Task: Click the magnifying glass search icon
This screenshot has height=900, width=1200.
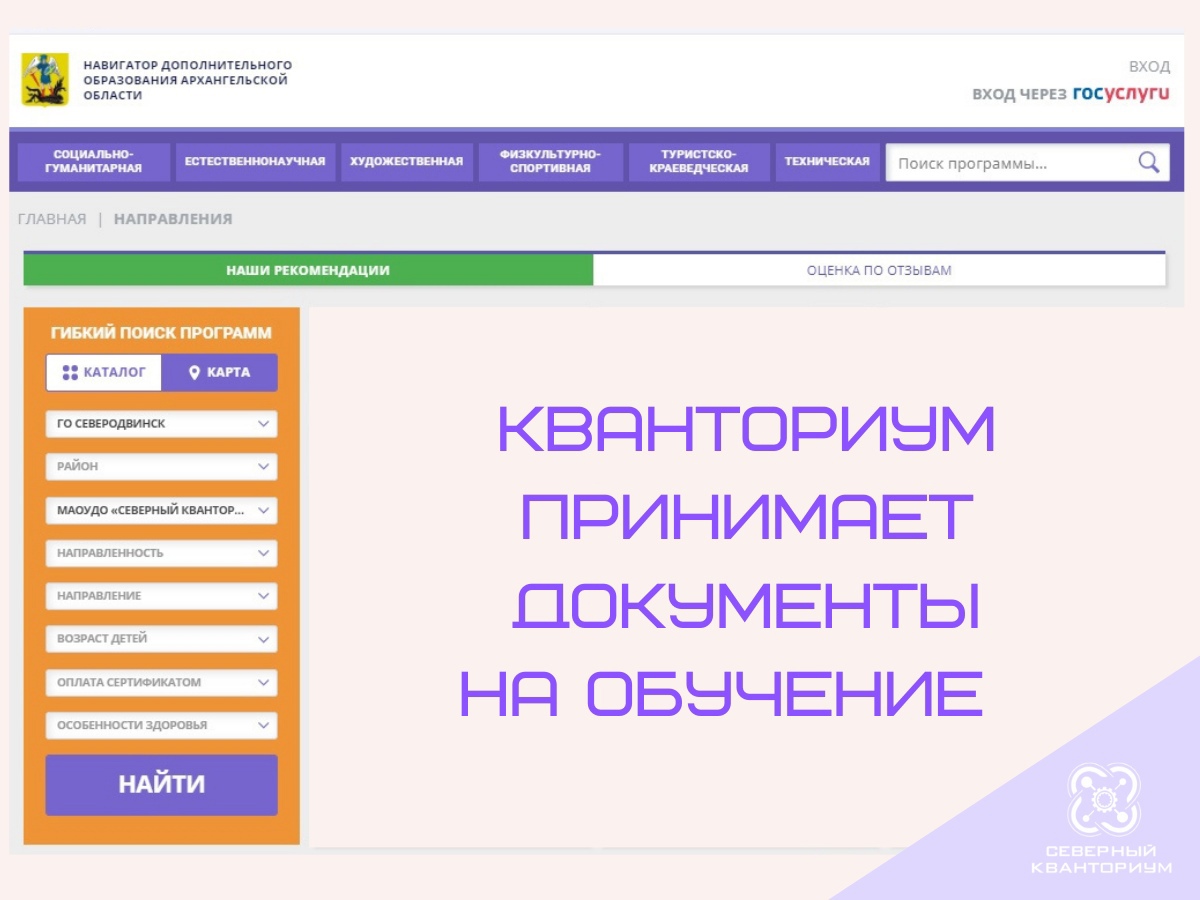Action: pyautogui.click(x=1149, y=163)
